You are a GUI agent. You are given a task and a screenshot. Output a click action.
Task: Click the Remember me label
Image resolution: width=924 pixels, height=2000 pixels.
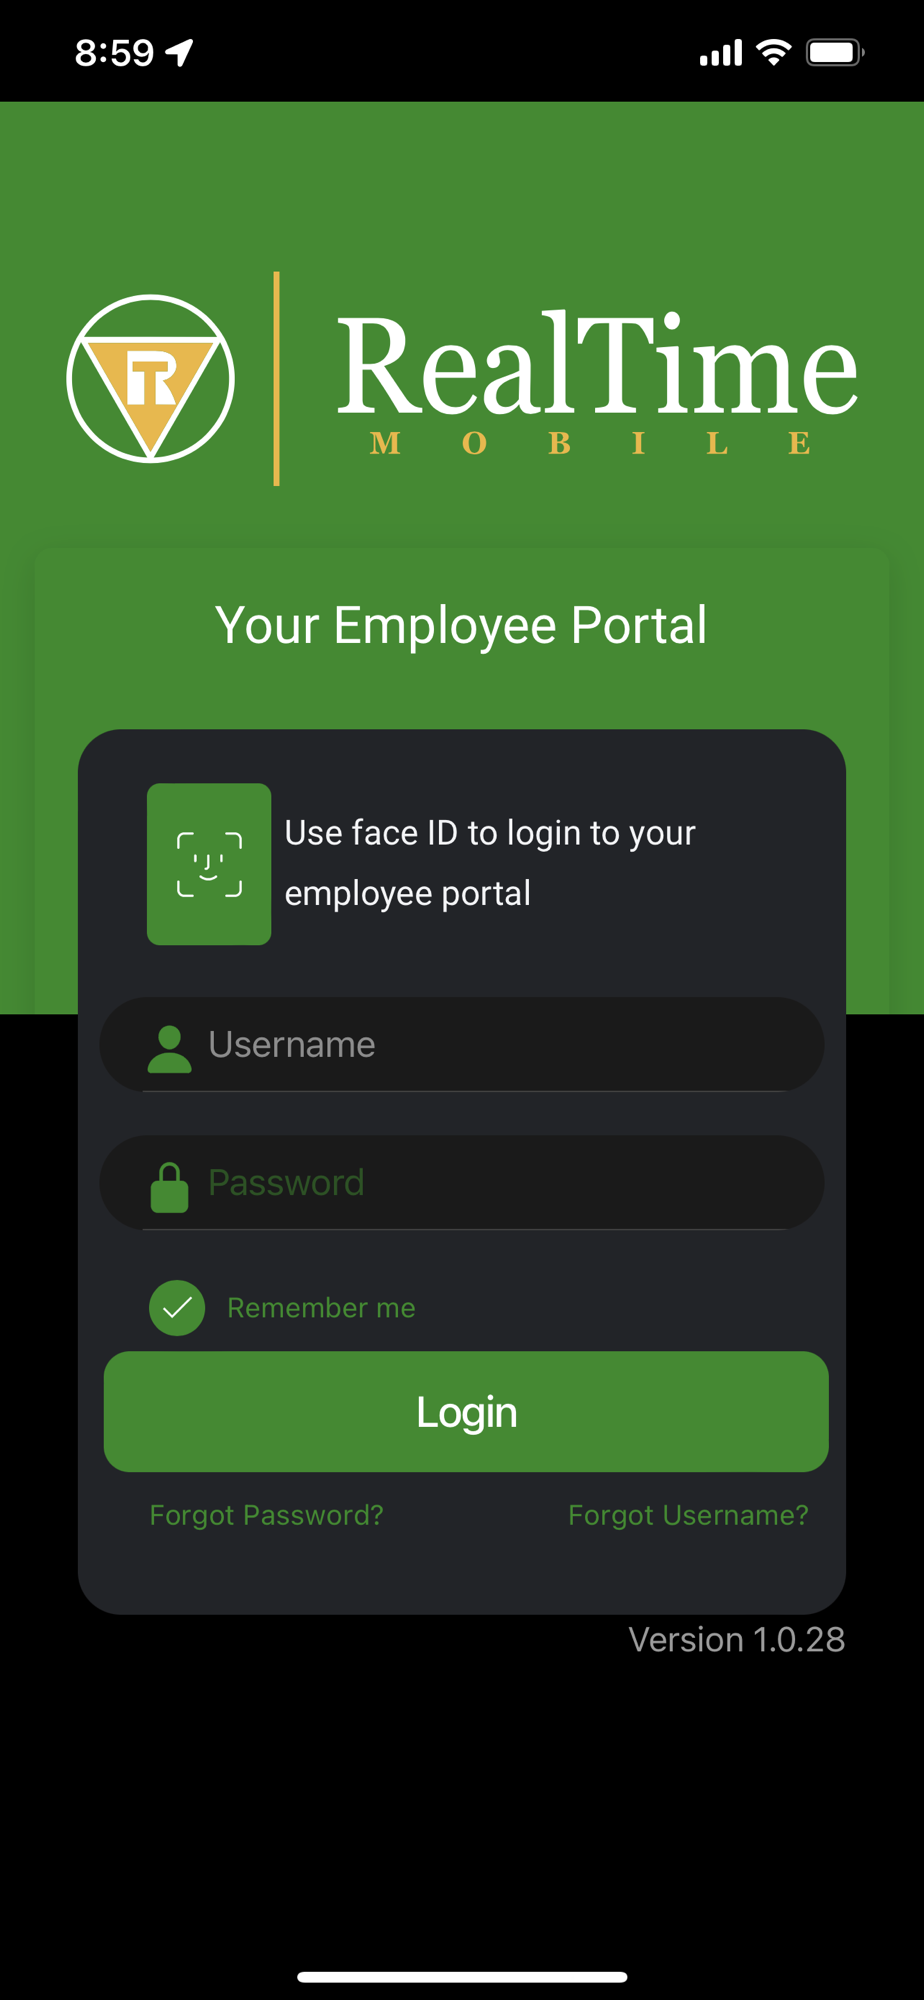pyautogui.click(x=321, y=1308)
